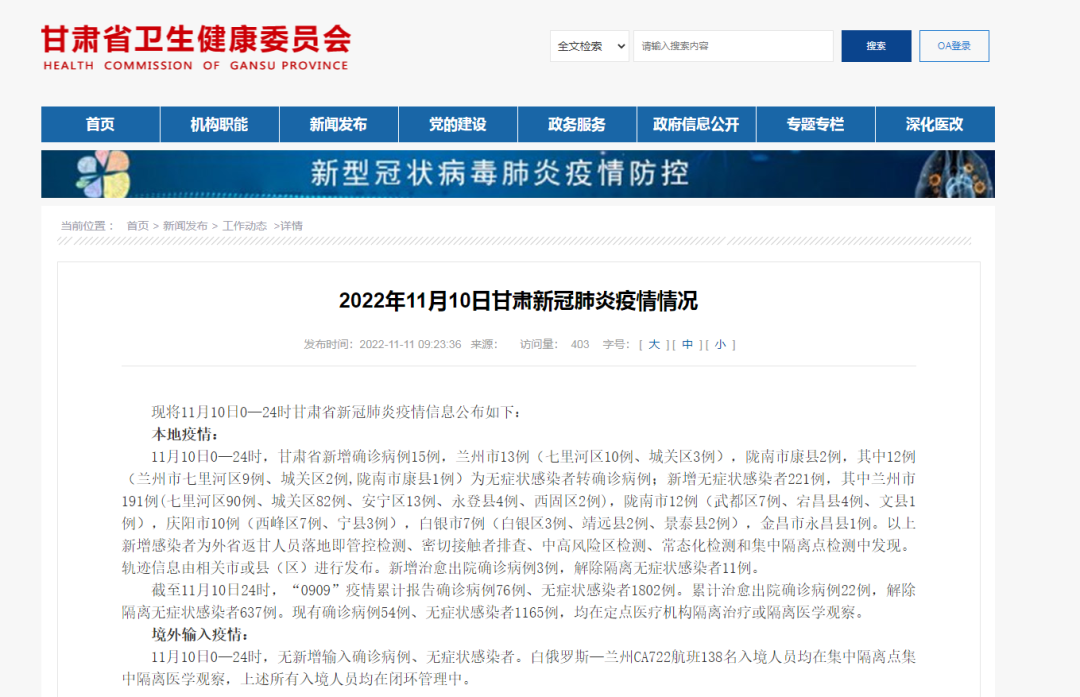
Task: Navigate to 政务服务 section
Action: tap(577, 125)
